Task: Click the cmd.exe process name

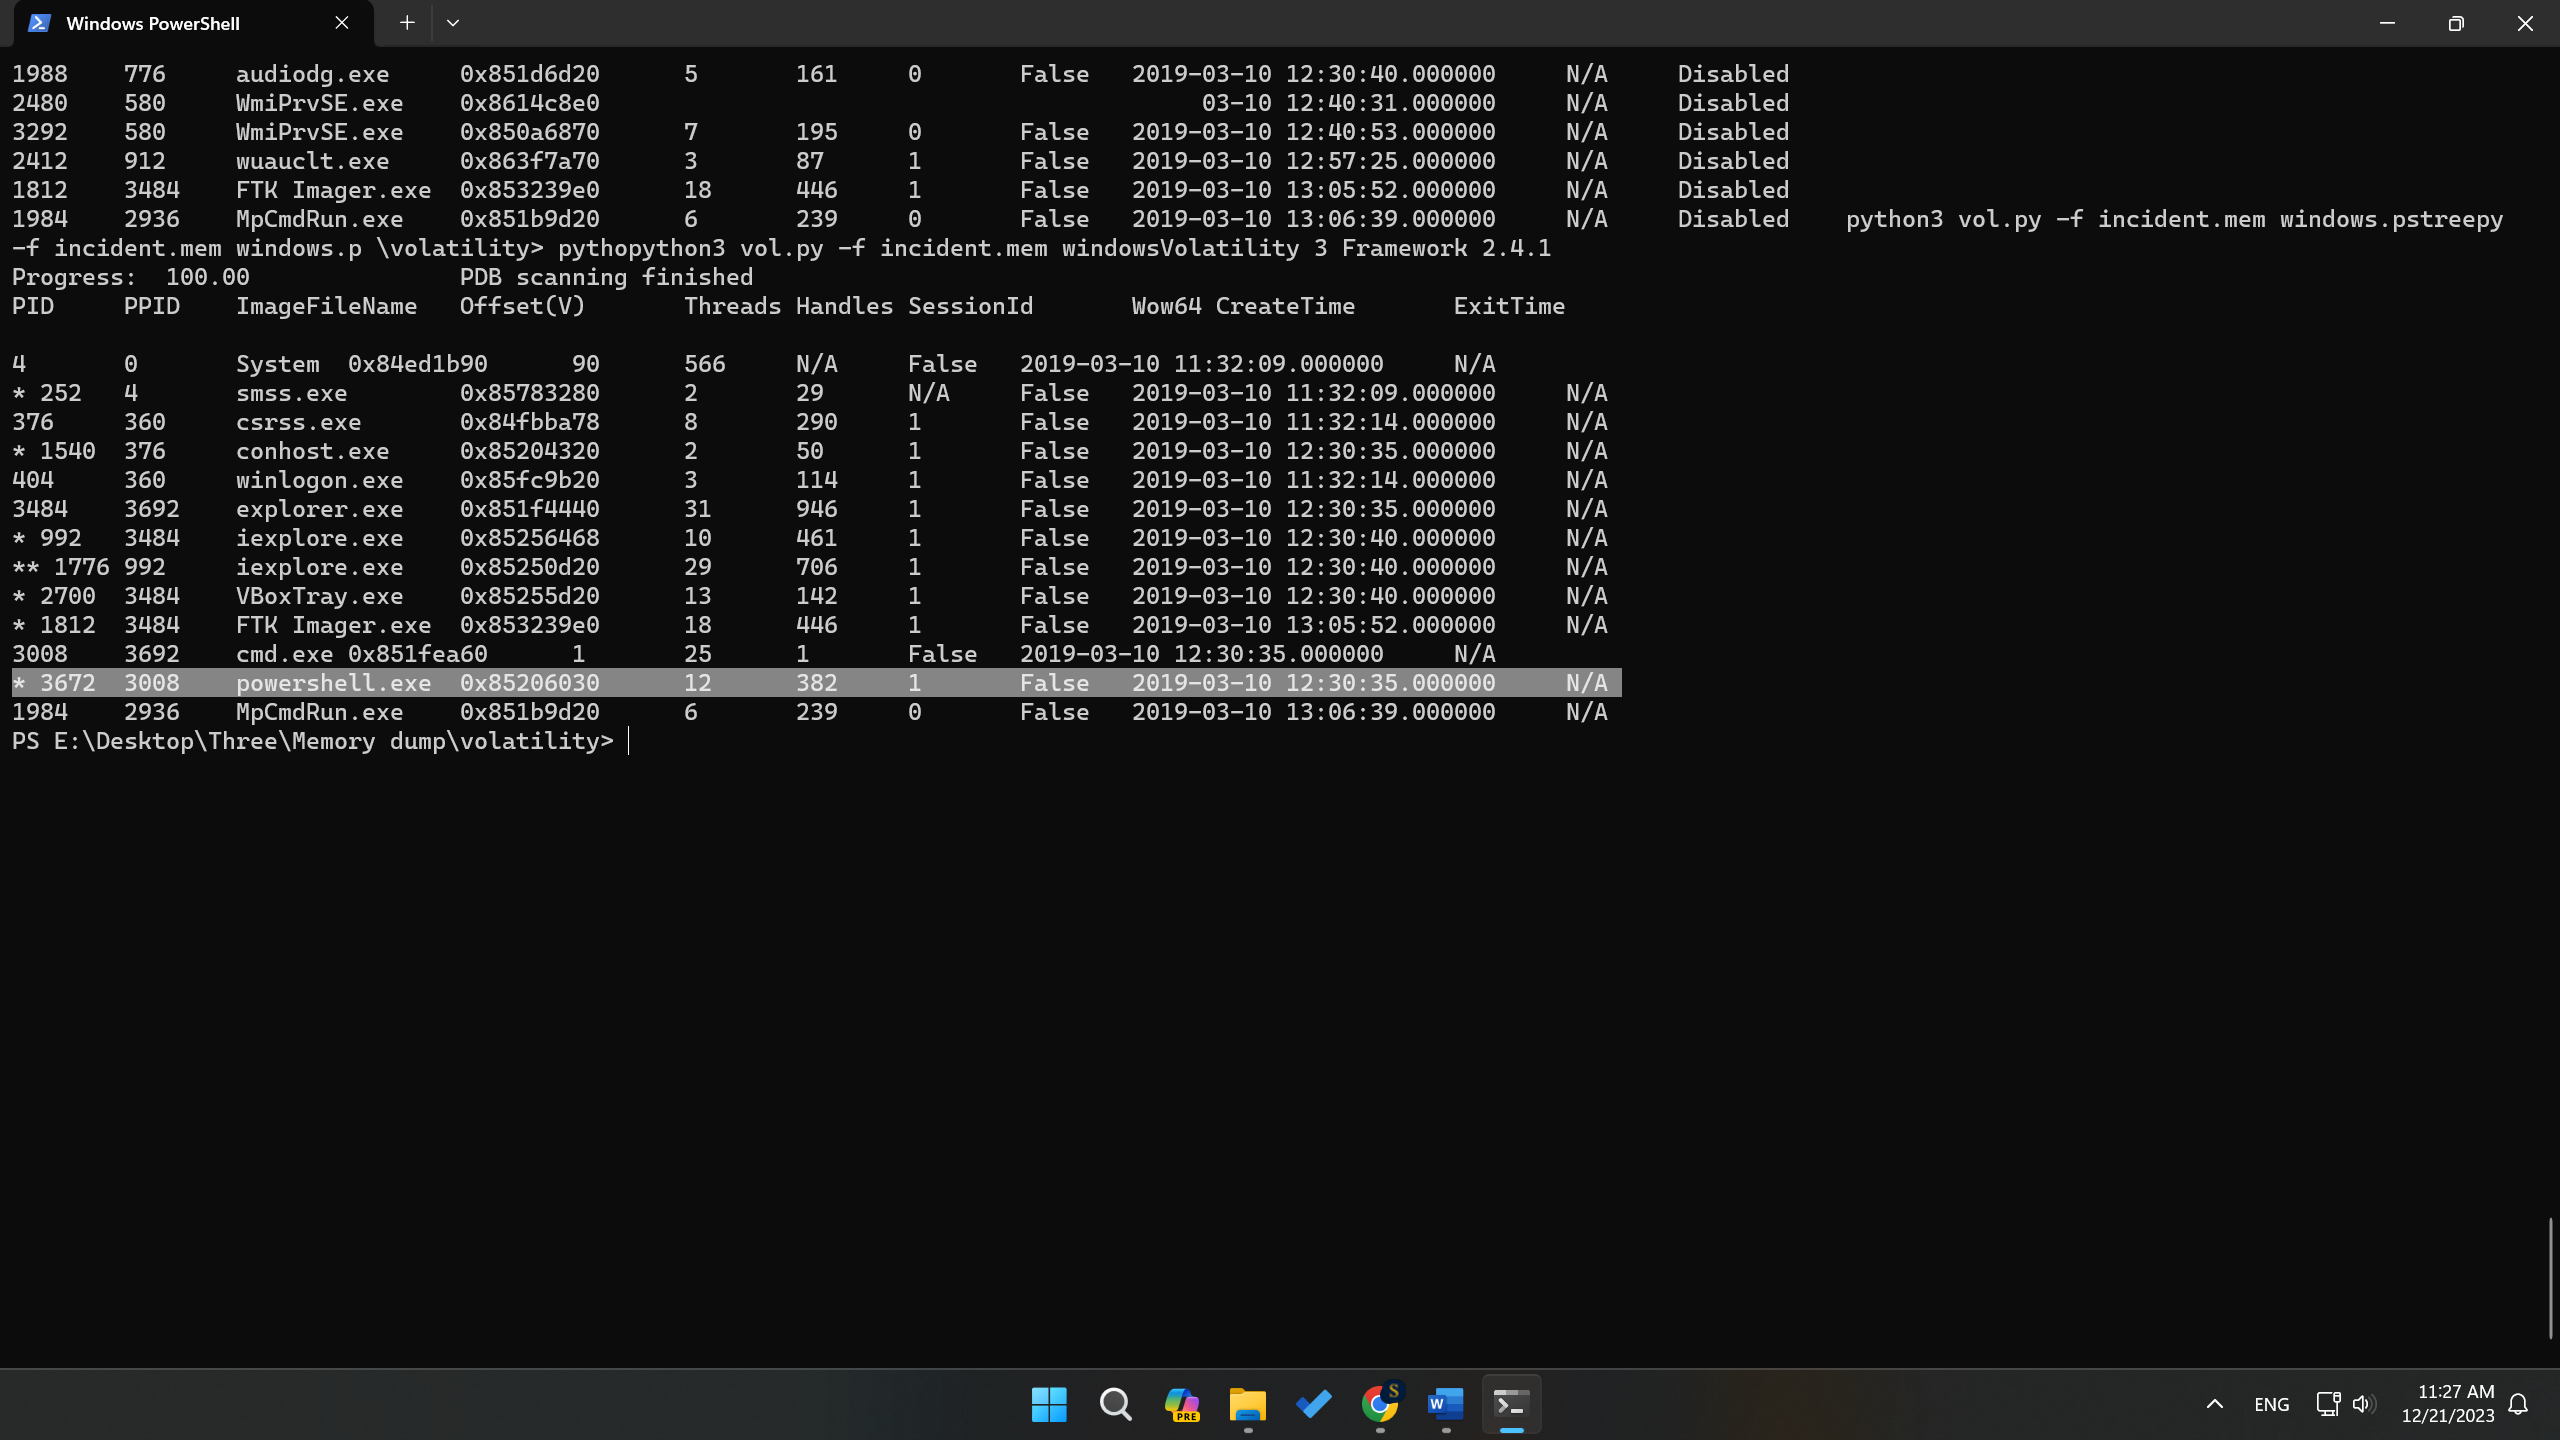Action: click(284, 654)
